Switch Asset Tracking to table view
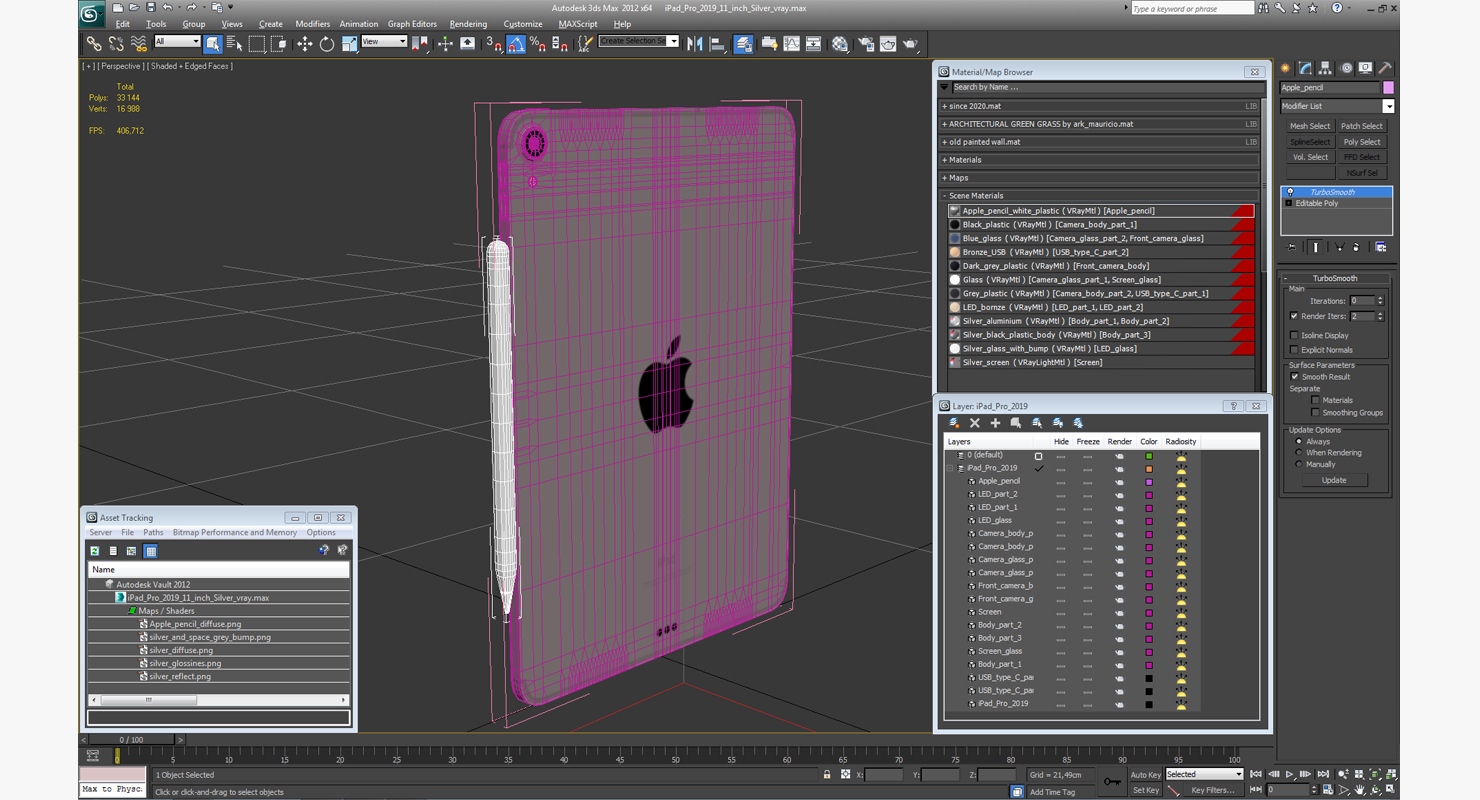This screenshot has width=1480, height=800. pos(151,551)
